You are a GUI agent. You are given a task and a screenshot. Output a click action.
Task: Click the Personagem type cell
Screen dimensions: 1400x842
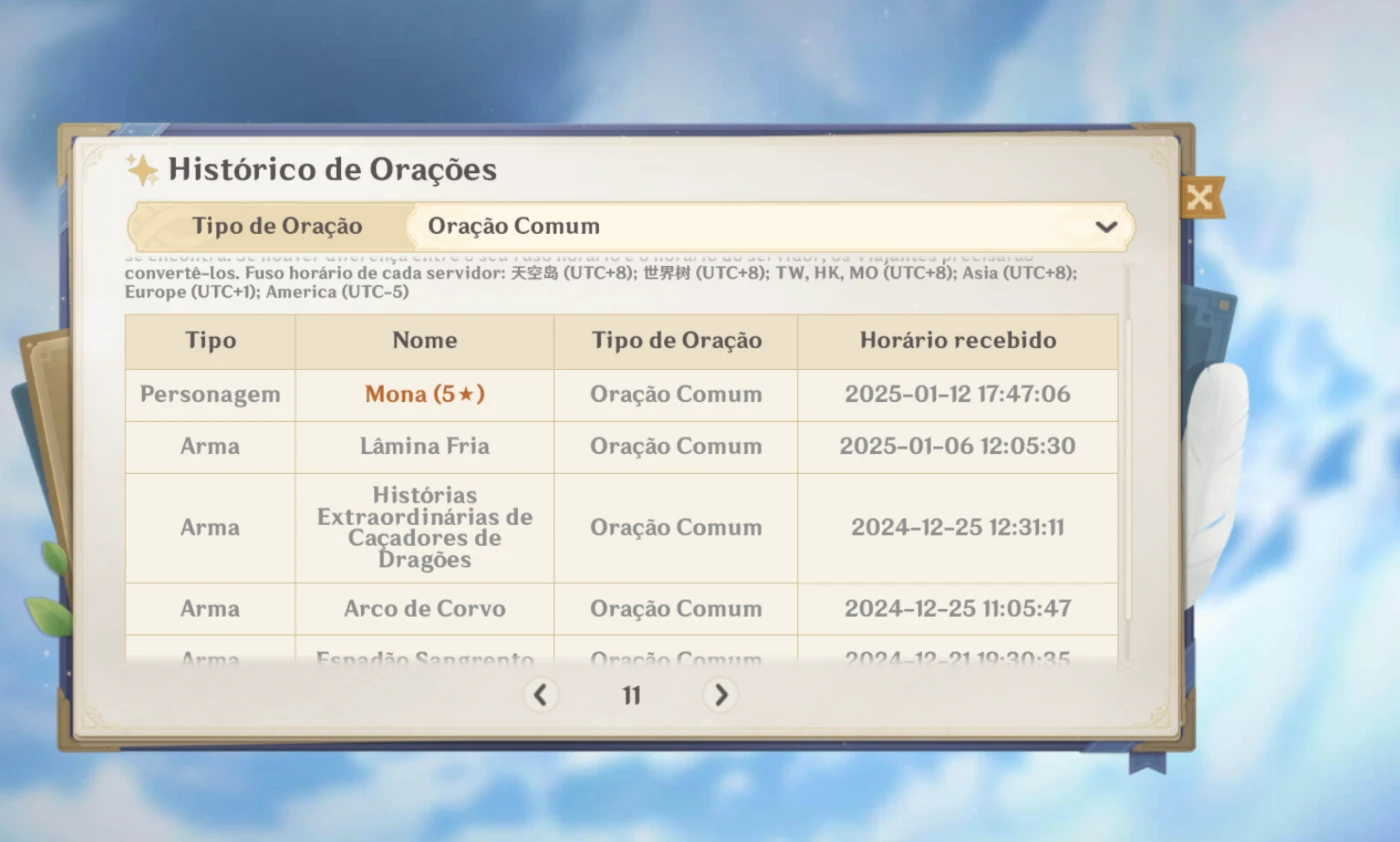click(210, 395)
